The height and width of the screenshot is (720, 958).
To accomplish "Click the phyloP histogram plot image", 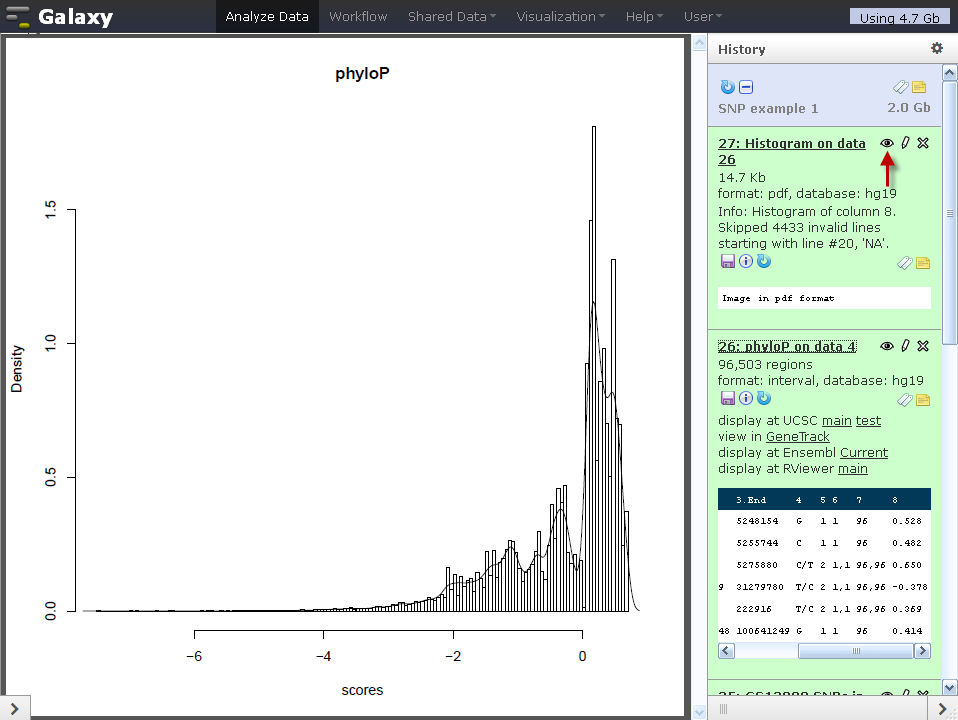I will pos(345,377).
